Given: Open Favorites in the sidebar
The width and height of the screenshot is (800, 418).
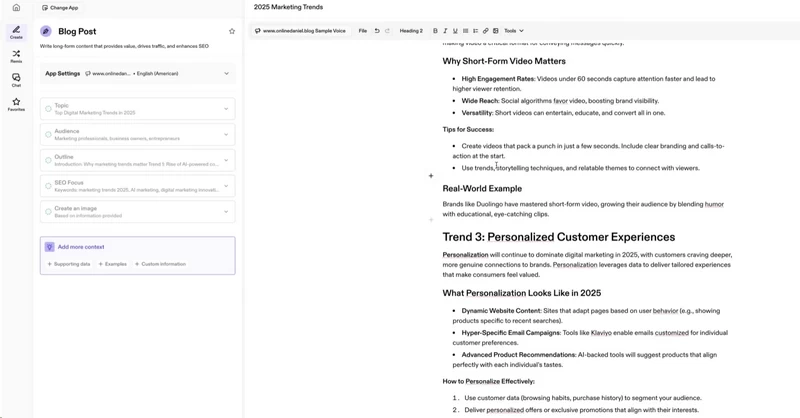Looking at the screenshot, I should pyautogui.click(x=16, y=104).
